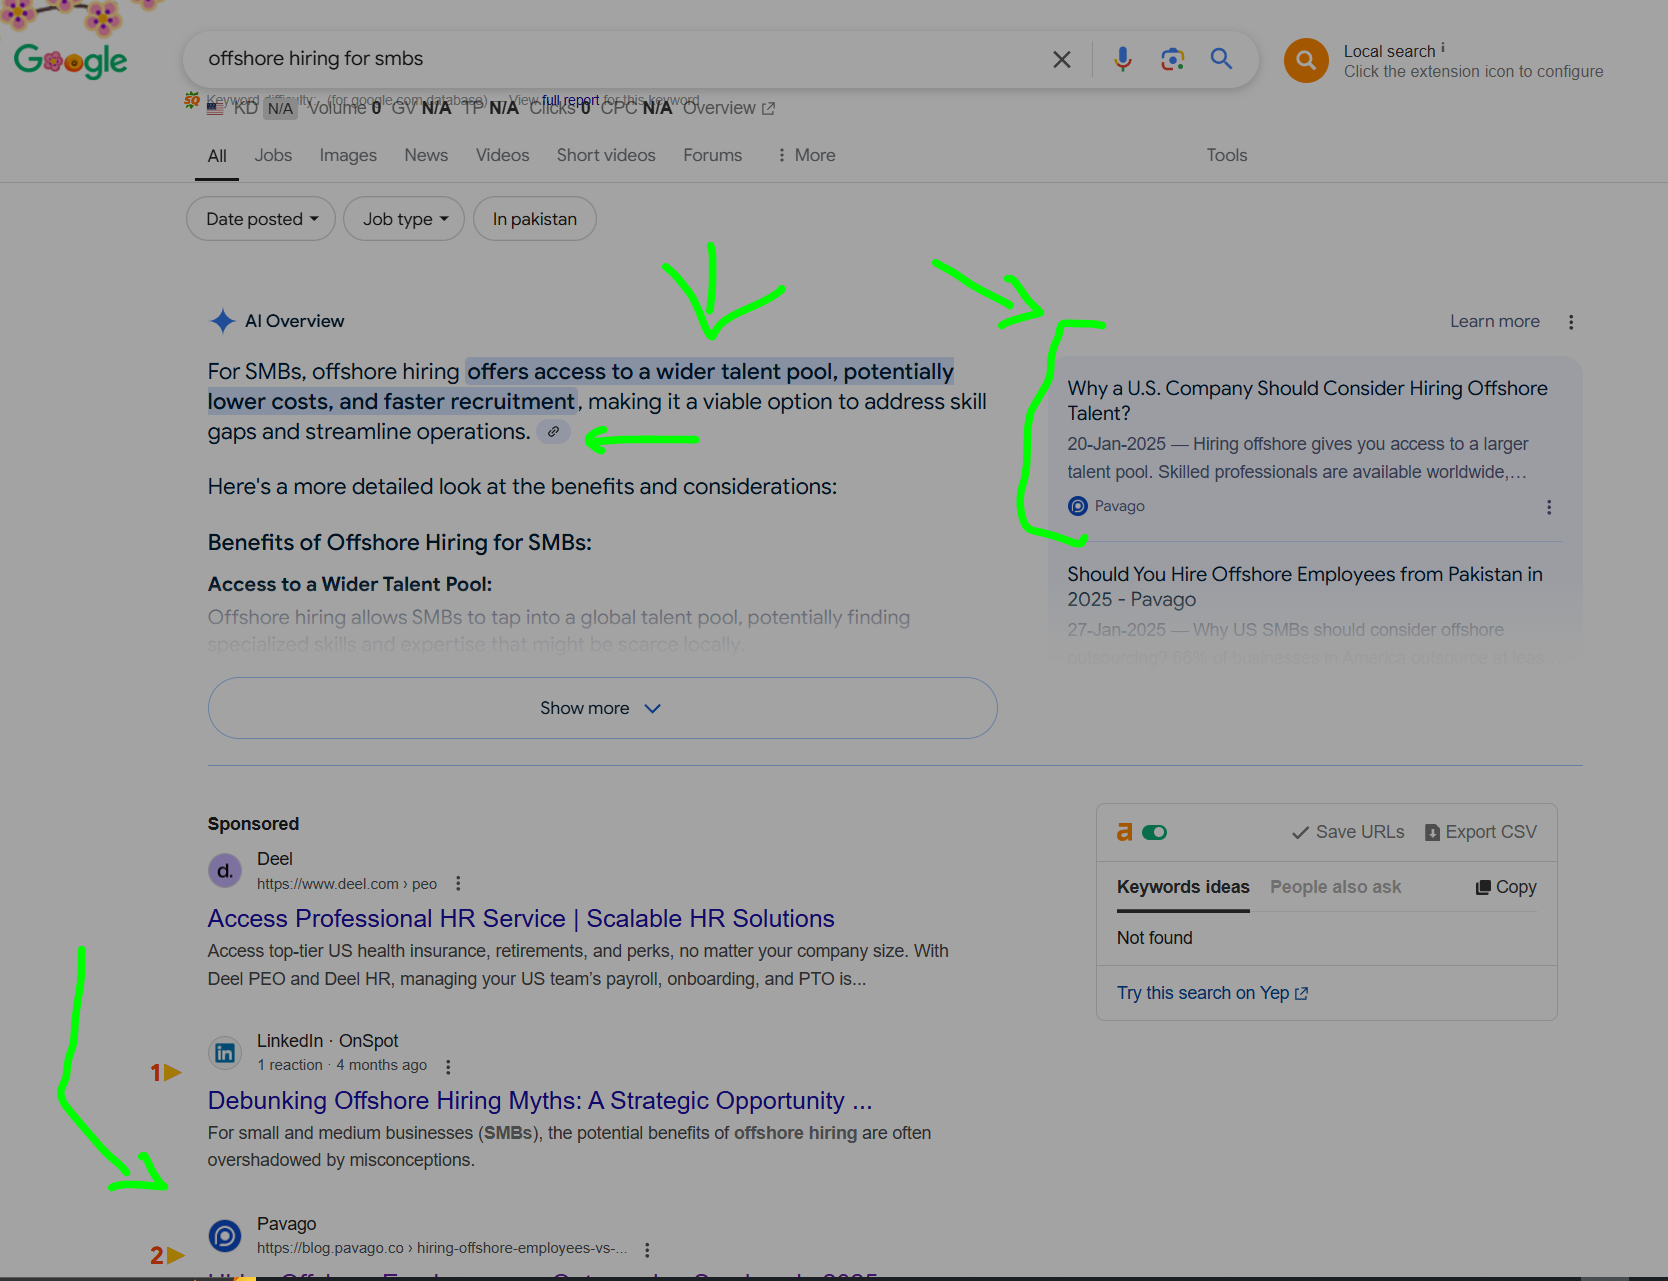Viewport: 1668px width, 1281px height.
Task: Select the People also ask tab
Action: coord(1336,887)
